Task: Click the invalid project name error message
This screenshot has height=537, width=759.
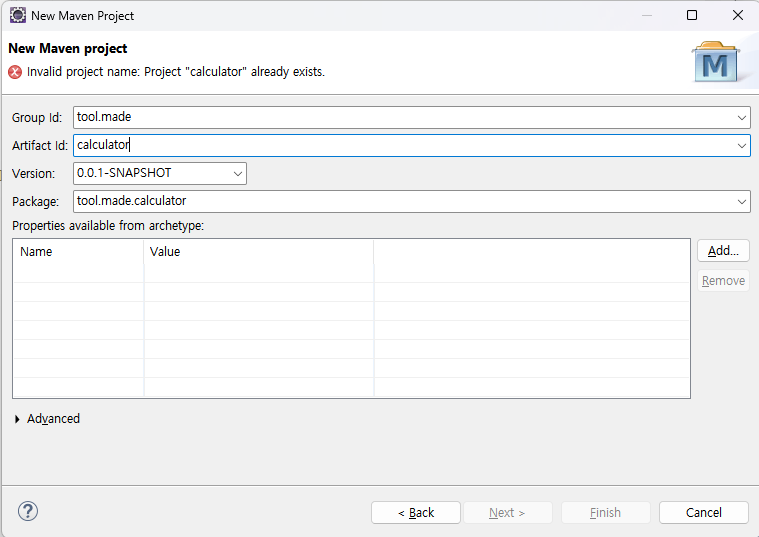Action: coord(176,72)
